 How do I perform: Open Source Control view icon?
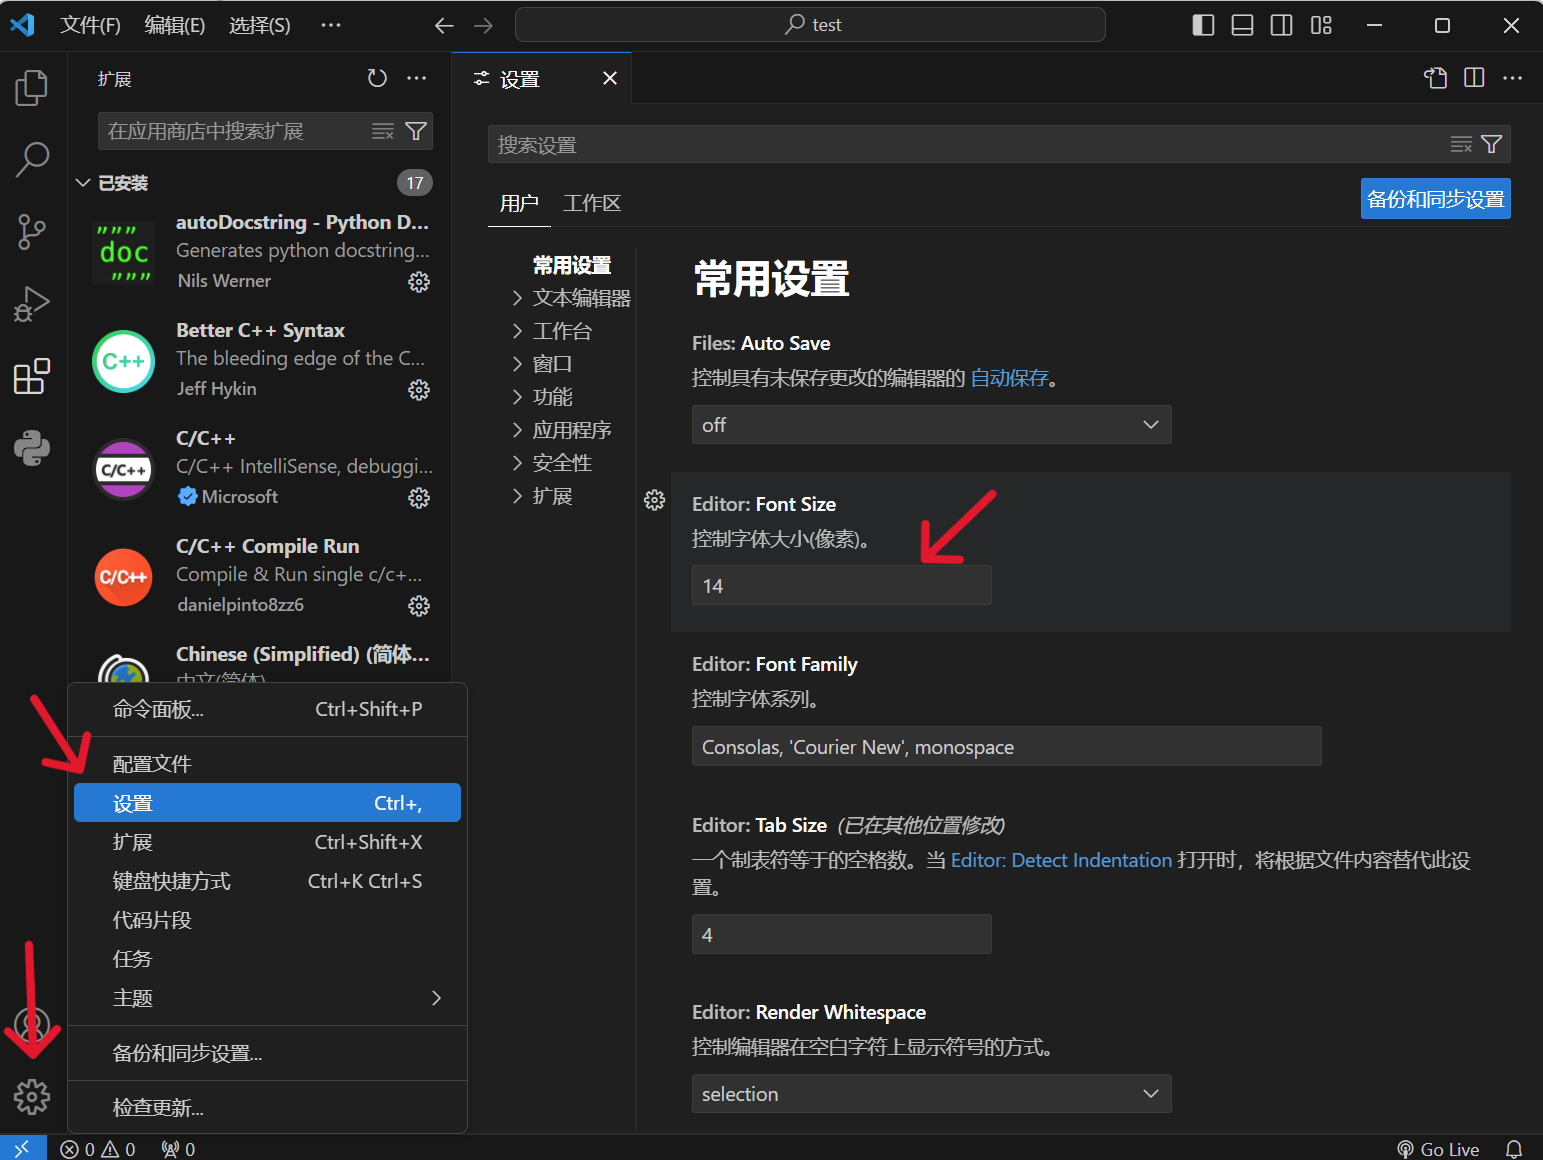click(32, 232)
